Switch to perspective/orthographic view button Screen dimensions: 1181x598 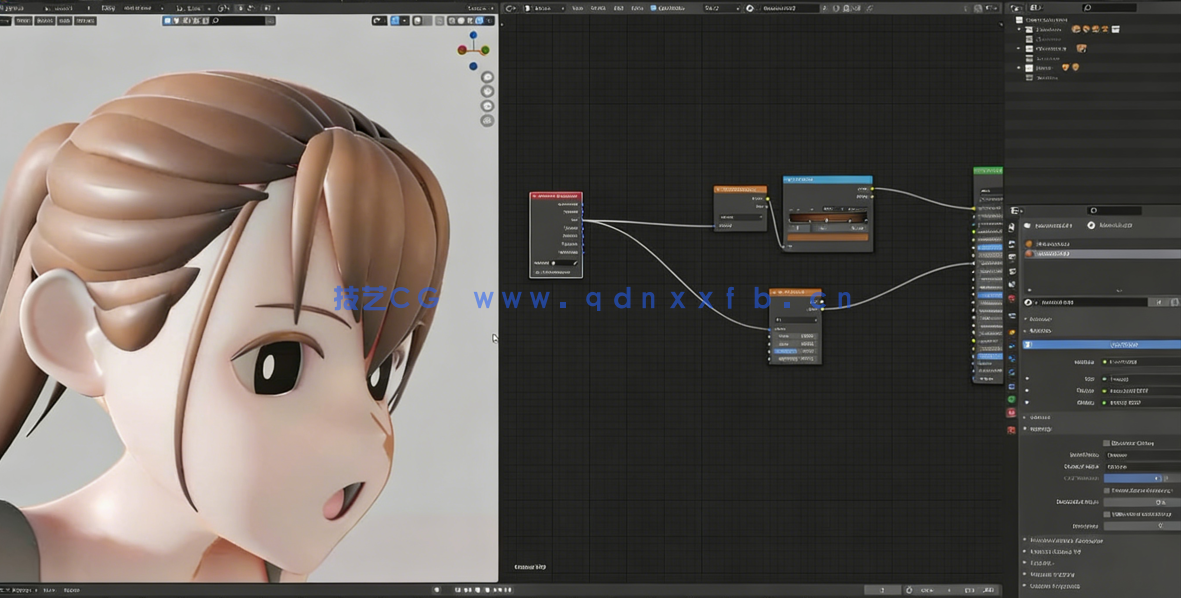coord(487,120)
